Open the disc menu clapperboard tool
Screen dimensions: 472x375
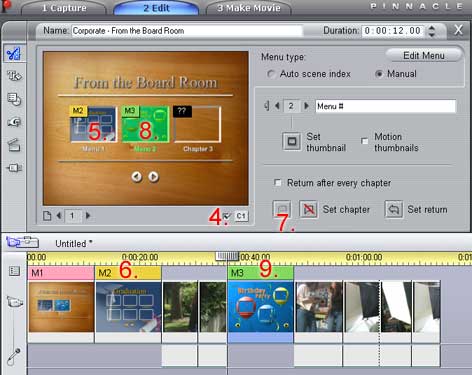14,145
